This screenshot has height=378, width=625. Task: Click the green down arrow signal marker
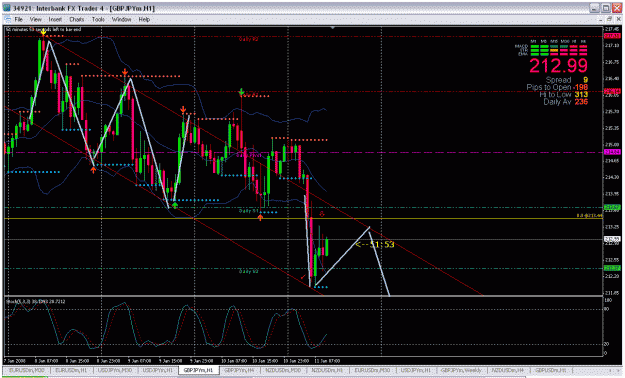coord(241,92)
